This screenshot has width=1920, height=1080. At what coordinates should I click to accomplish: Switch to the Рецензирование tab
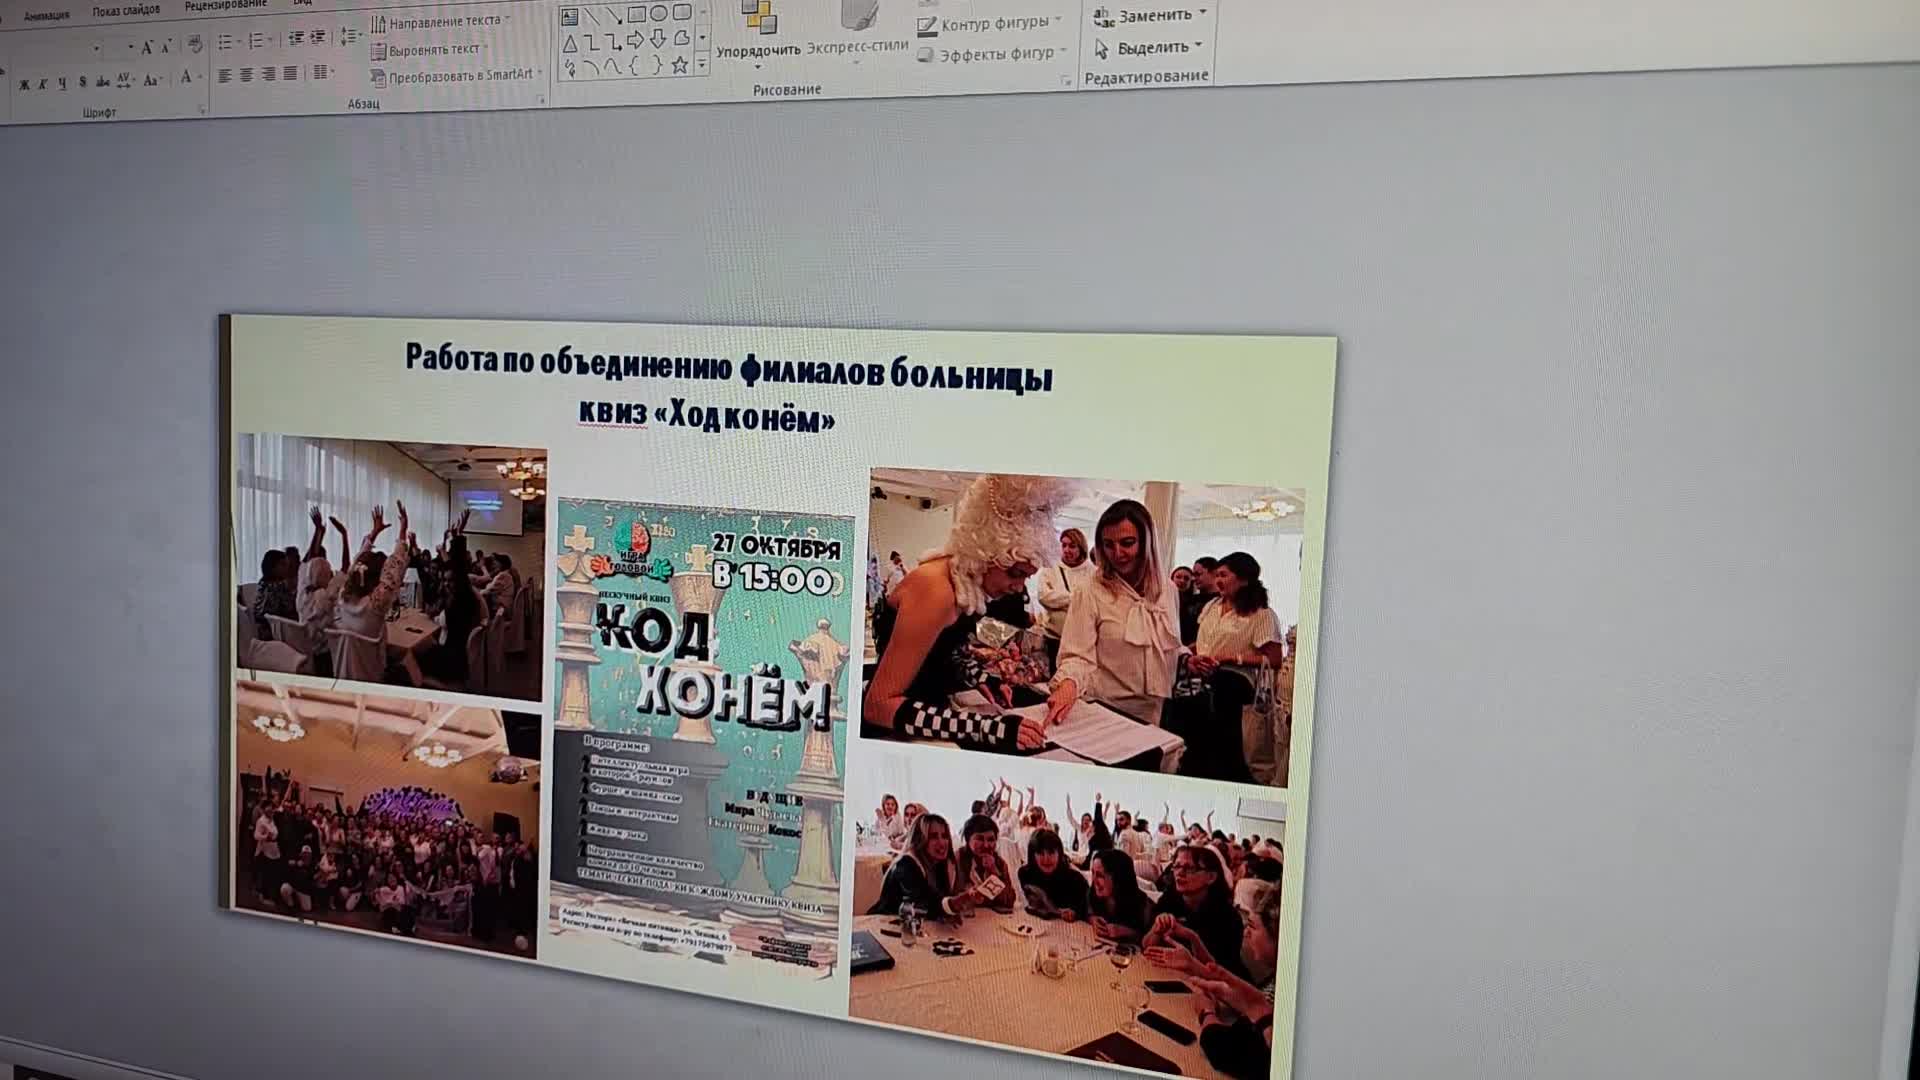225,5
